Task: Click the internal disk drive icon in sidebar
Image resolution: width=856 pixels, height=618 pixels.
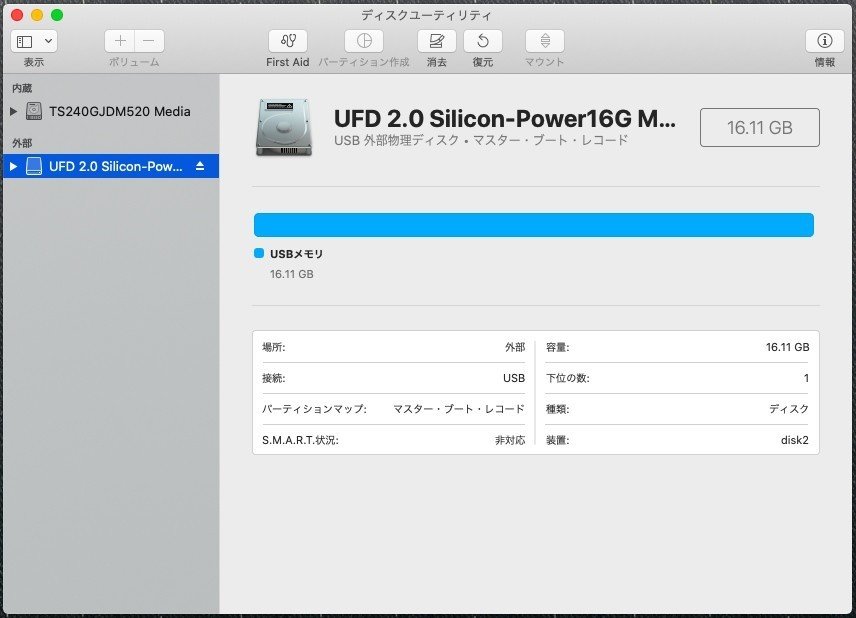Action: [x=34, y=111]
